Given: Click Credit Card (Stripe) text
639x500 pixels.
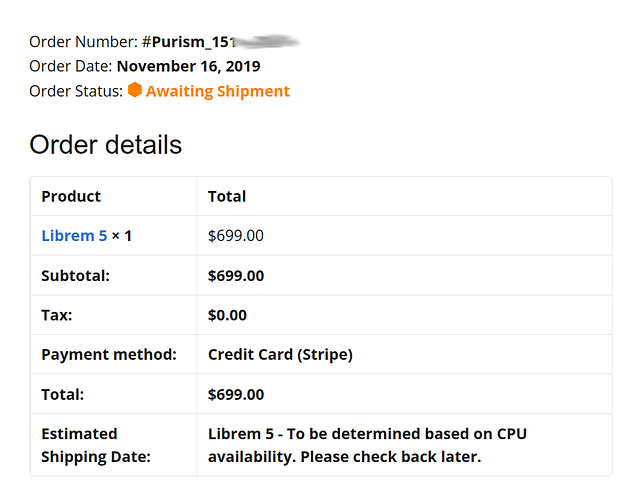Looking at the screenshot, I should pyautogui.click(x=280, y=355).
